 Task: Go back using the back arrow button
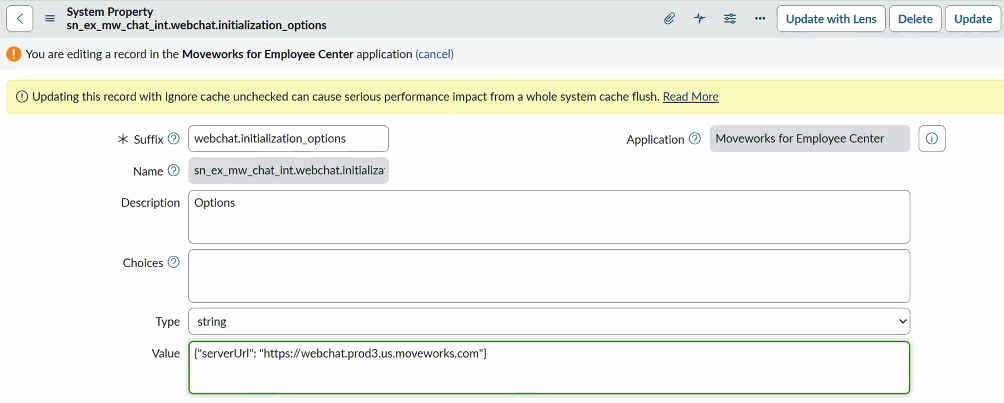click(x=20, y=19)
